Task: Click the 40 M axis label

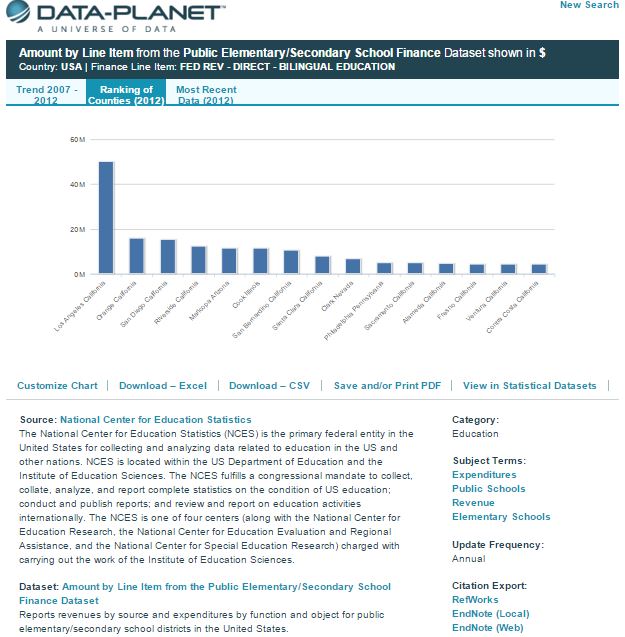Action: click(x=78, y=184)
